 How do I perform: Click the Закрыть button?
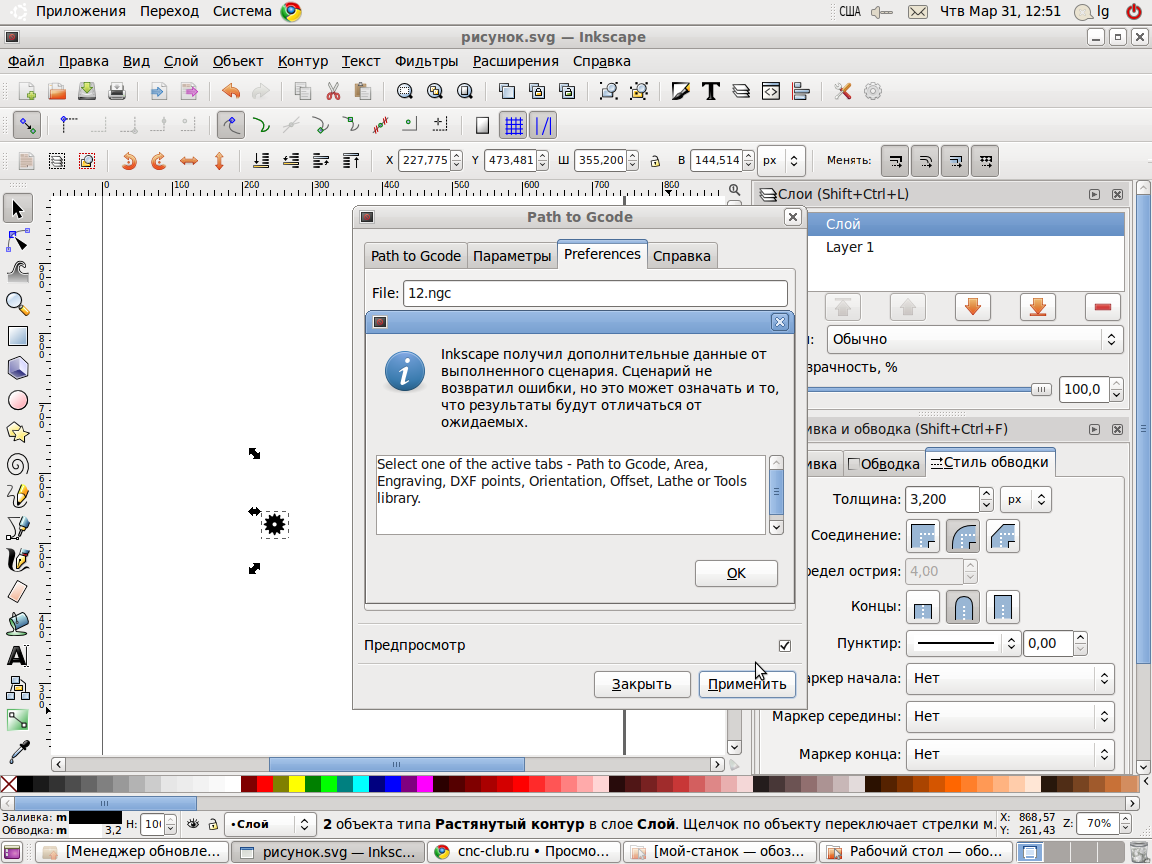click(x=642, y=684)
